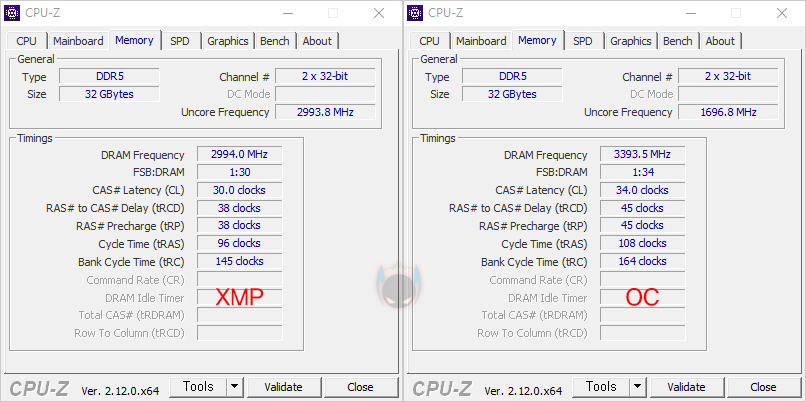Open Mainboard tab in left CPU-Z window
Viewport: 806px width, 402px height.
pos(78,41)
